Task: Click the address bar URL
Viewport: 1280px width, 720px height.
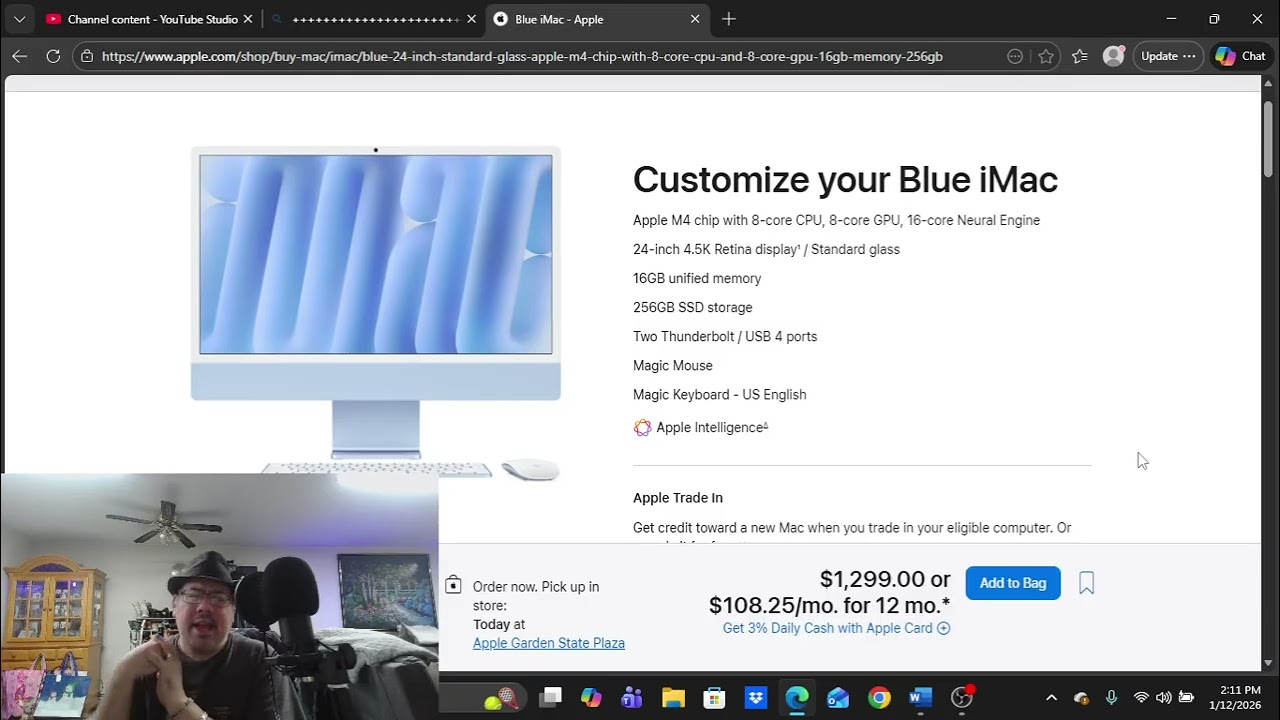Action: click(522, 56)
